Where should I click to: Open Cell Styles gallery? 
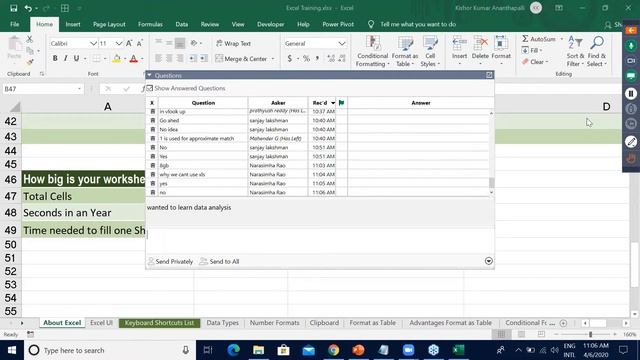click(x=430, y=51)
